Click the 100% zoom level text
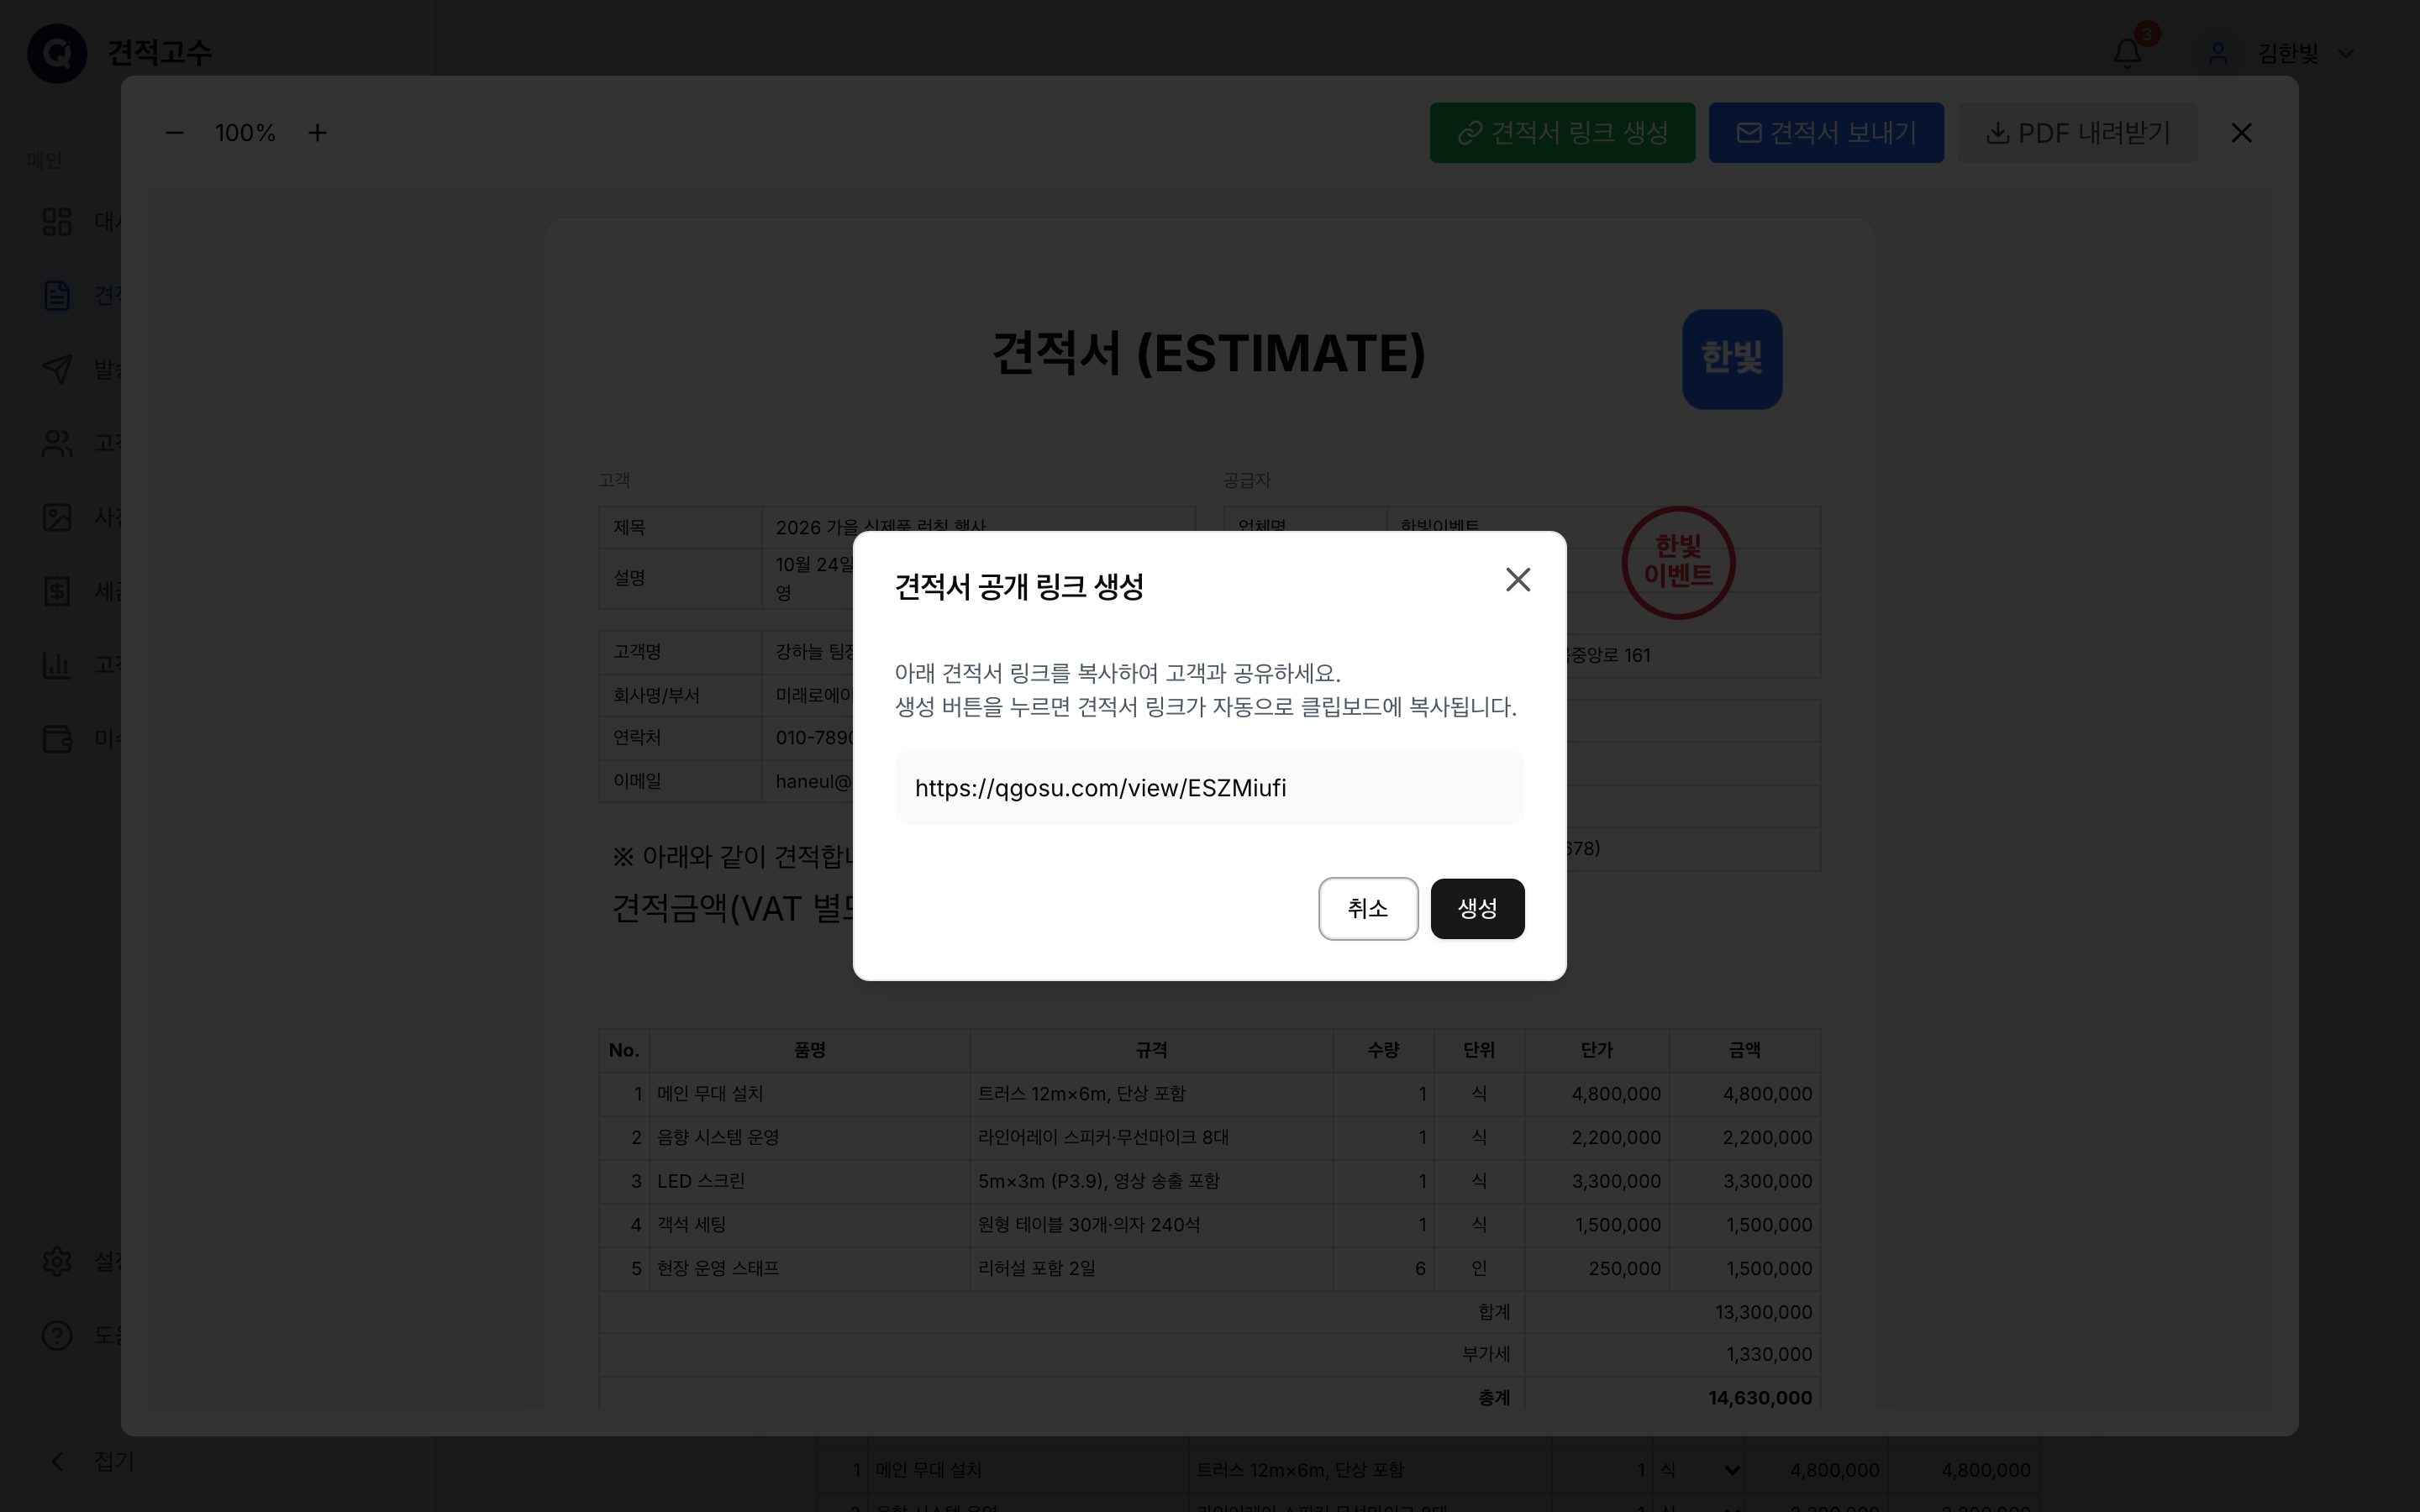Screen dimensions: 2420x1512 [245, 132]
